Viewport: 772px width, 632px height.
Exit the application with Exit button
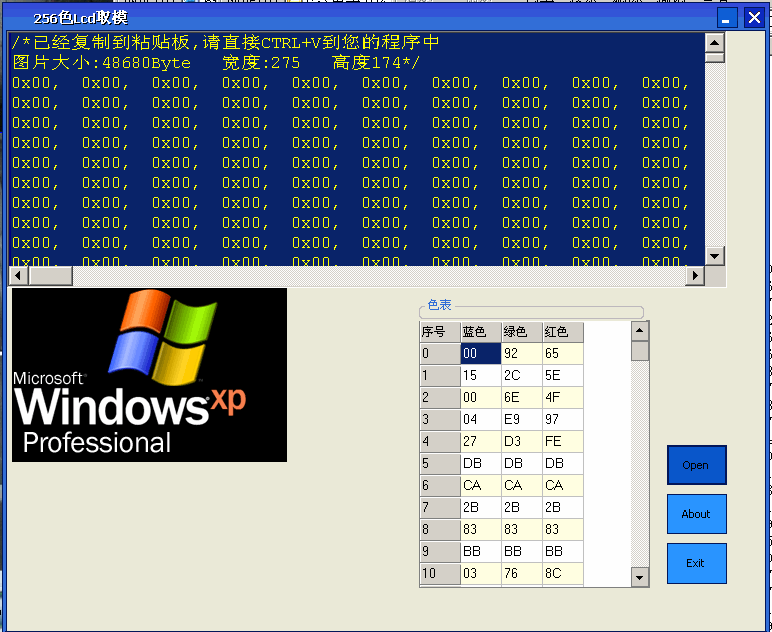696,563
